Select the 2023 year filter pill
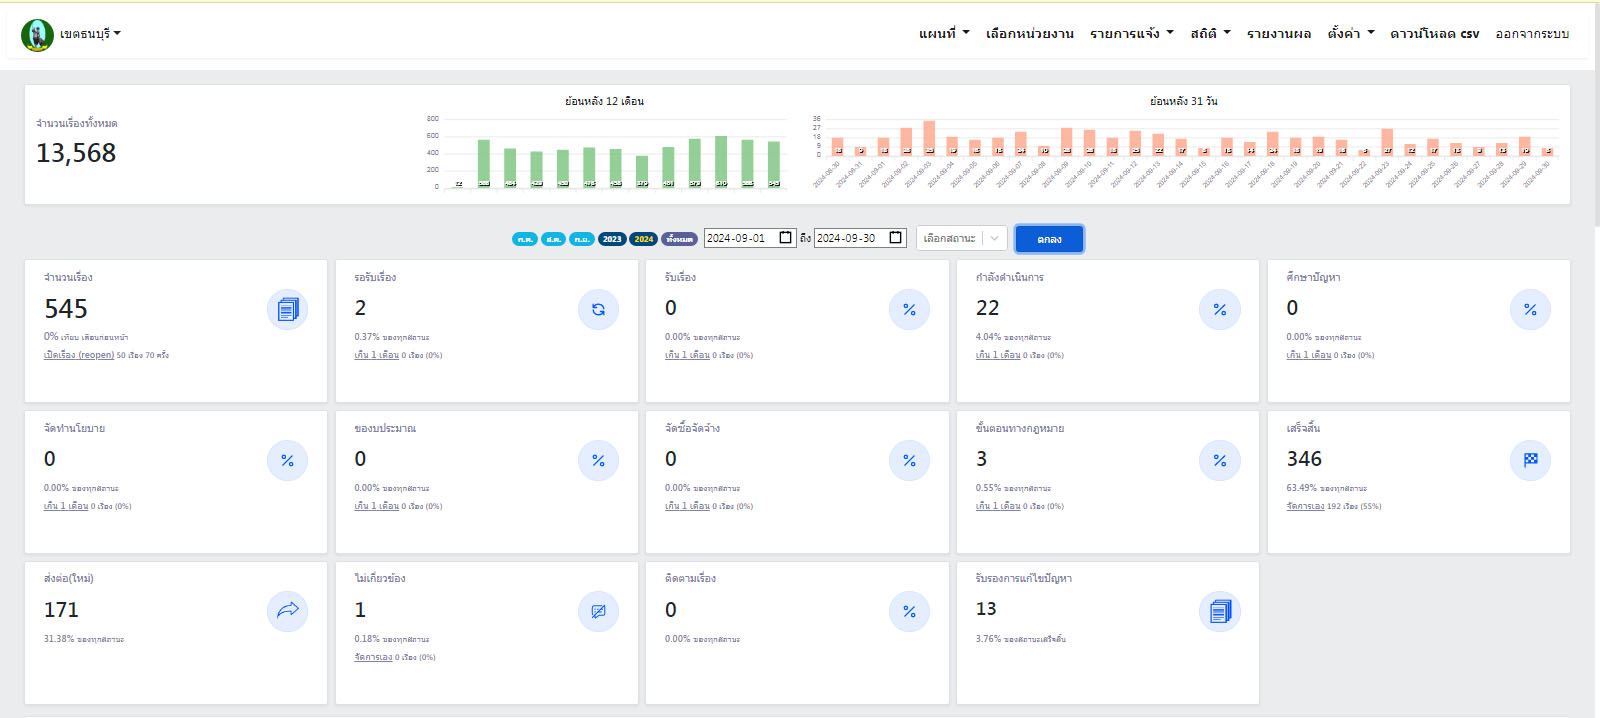This screenshot has width=1600, height=718. click(x=612, y=239)
